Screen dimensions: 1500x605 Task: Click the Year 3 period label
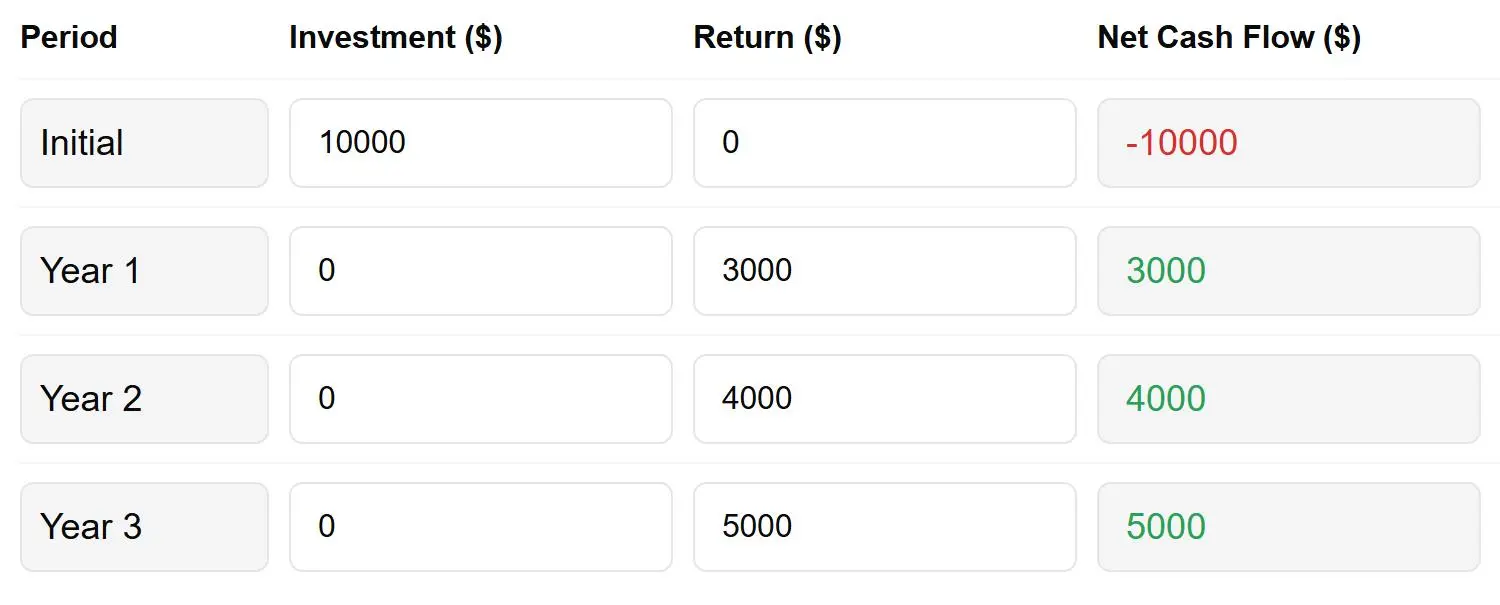(x=144, y=526)
